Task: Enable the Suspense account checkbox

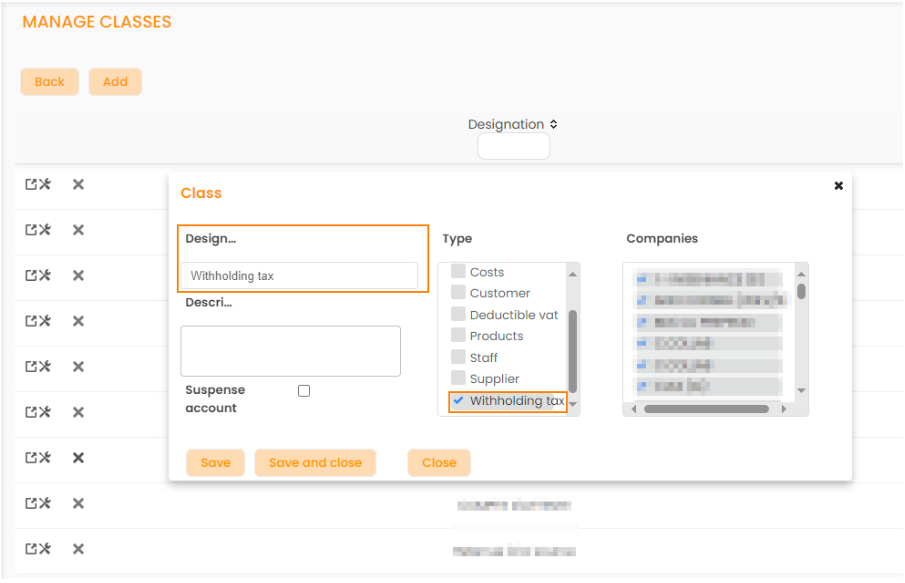Action: pyautogui.click(x=304, y=391)
